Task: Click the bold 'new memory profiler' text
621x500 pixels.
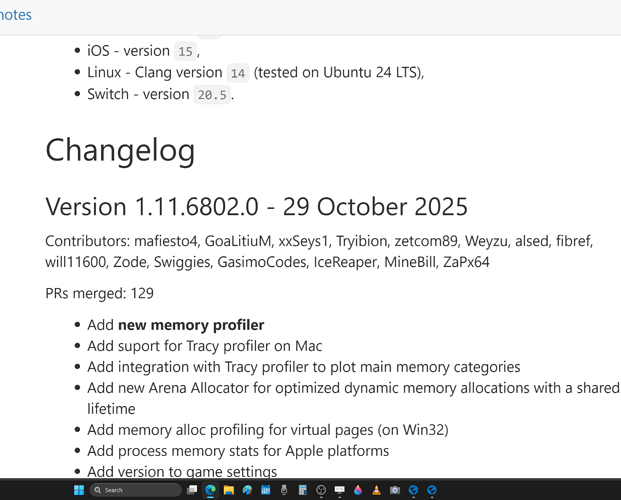Action: [191, 325]
